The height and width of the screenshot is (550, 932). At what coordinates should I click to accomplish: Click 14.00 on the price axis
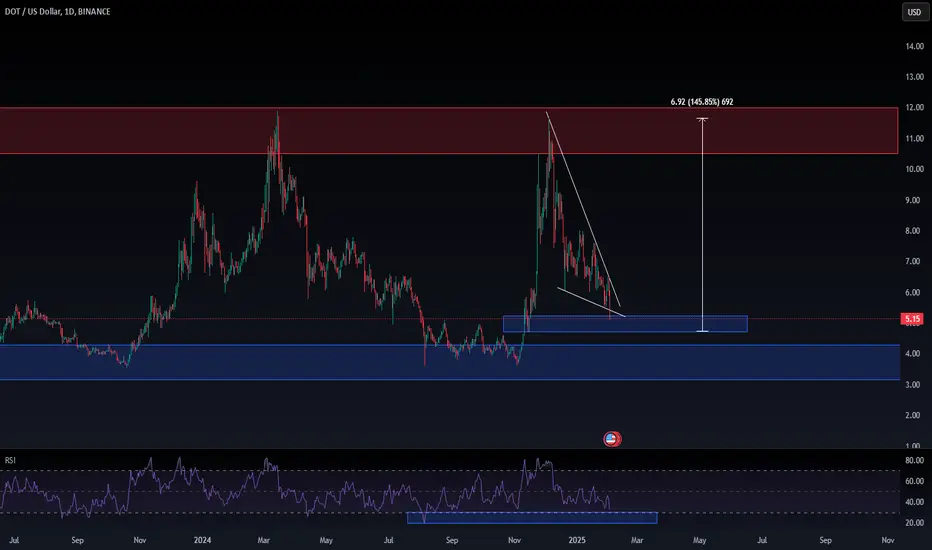(914, 46)
